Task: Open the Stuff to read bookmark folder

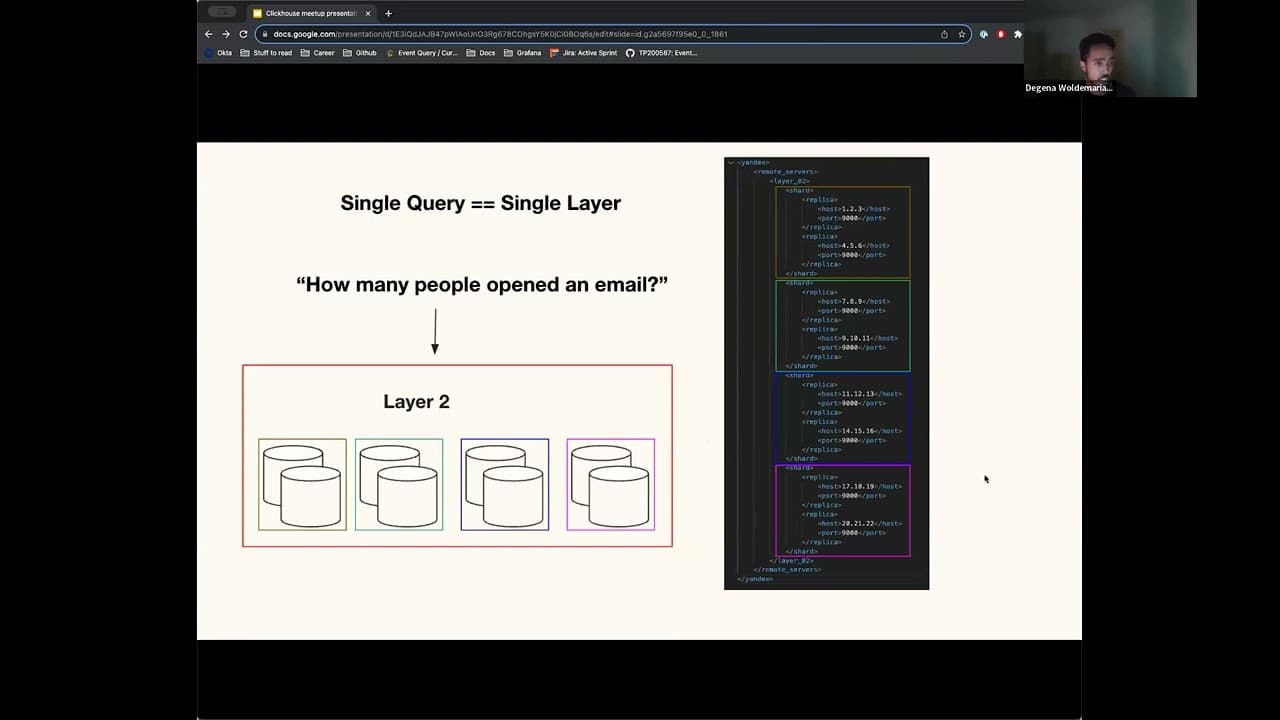Action: click(x=266, y=53)
